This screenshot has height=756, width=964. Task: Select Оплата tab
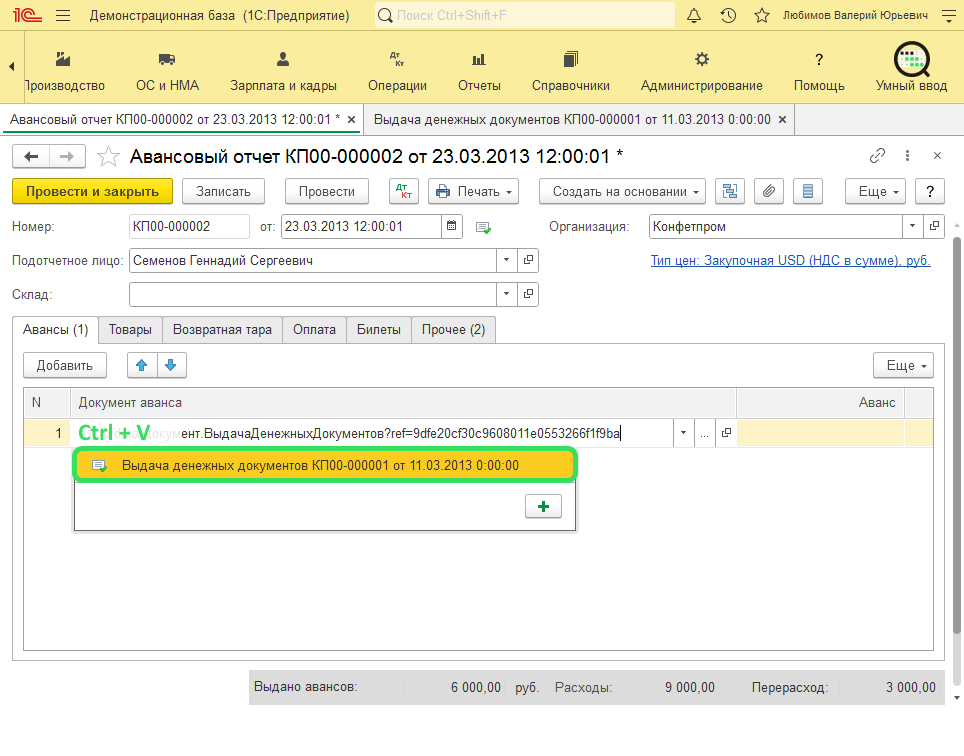[314, 330]
